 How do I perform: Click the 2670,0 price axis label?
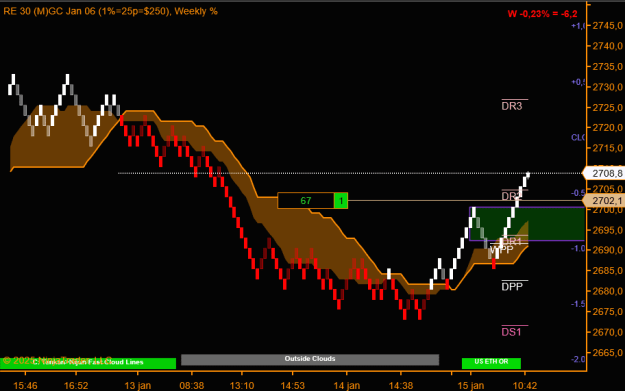click(607, 332)
